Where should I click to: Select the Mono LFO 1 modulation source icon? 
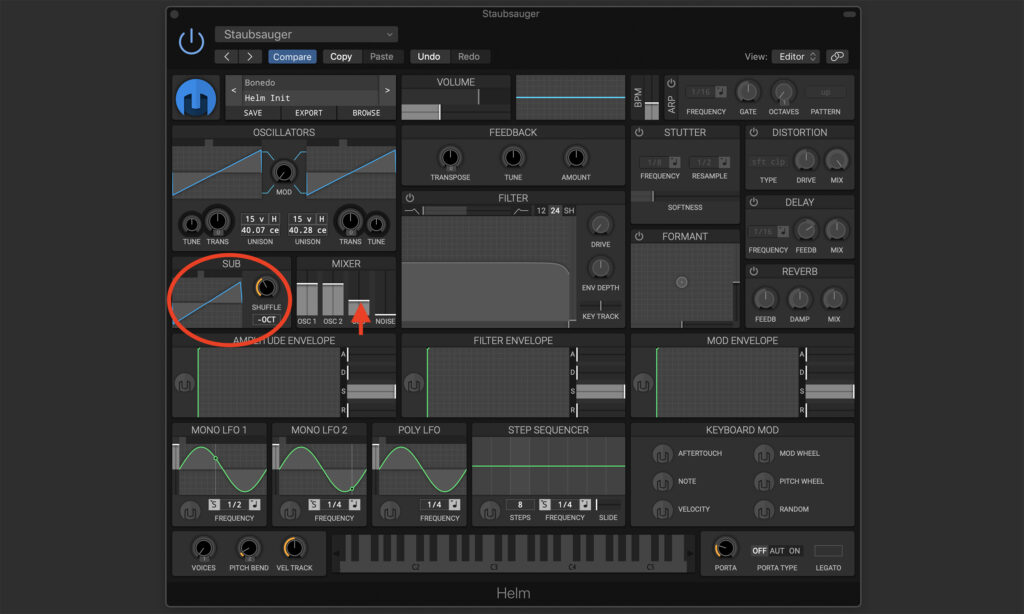tap(189, 511)
